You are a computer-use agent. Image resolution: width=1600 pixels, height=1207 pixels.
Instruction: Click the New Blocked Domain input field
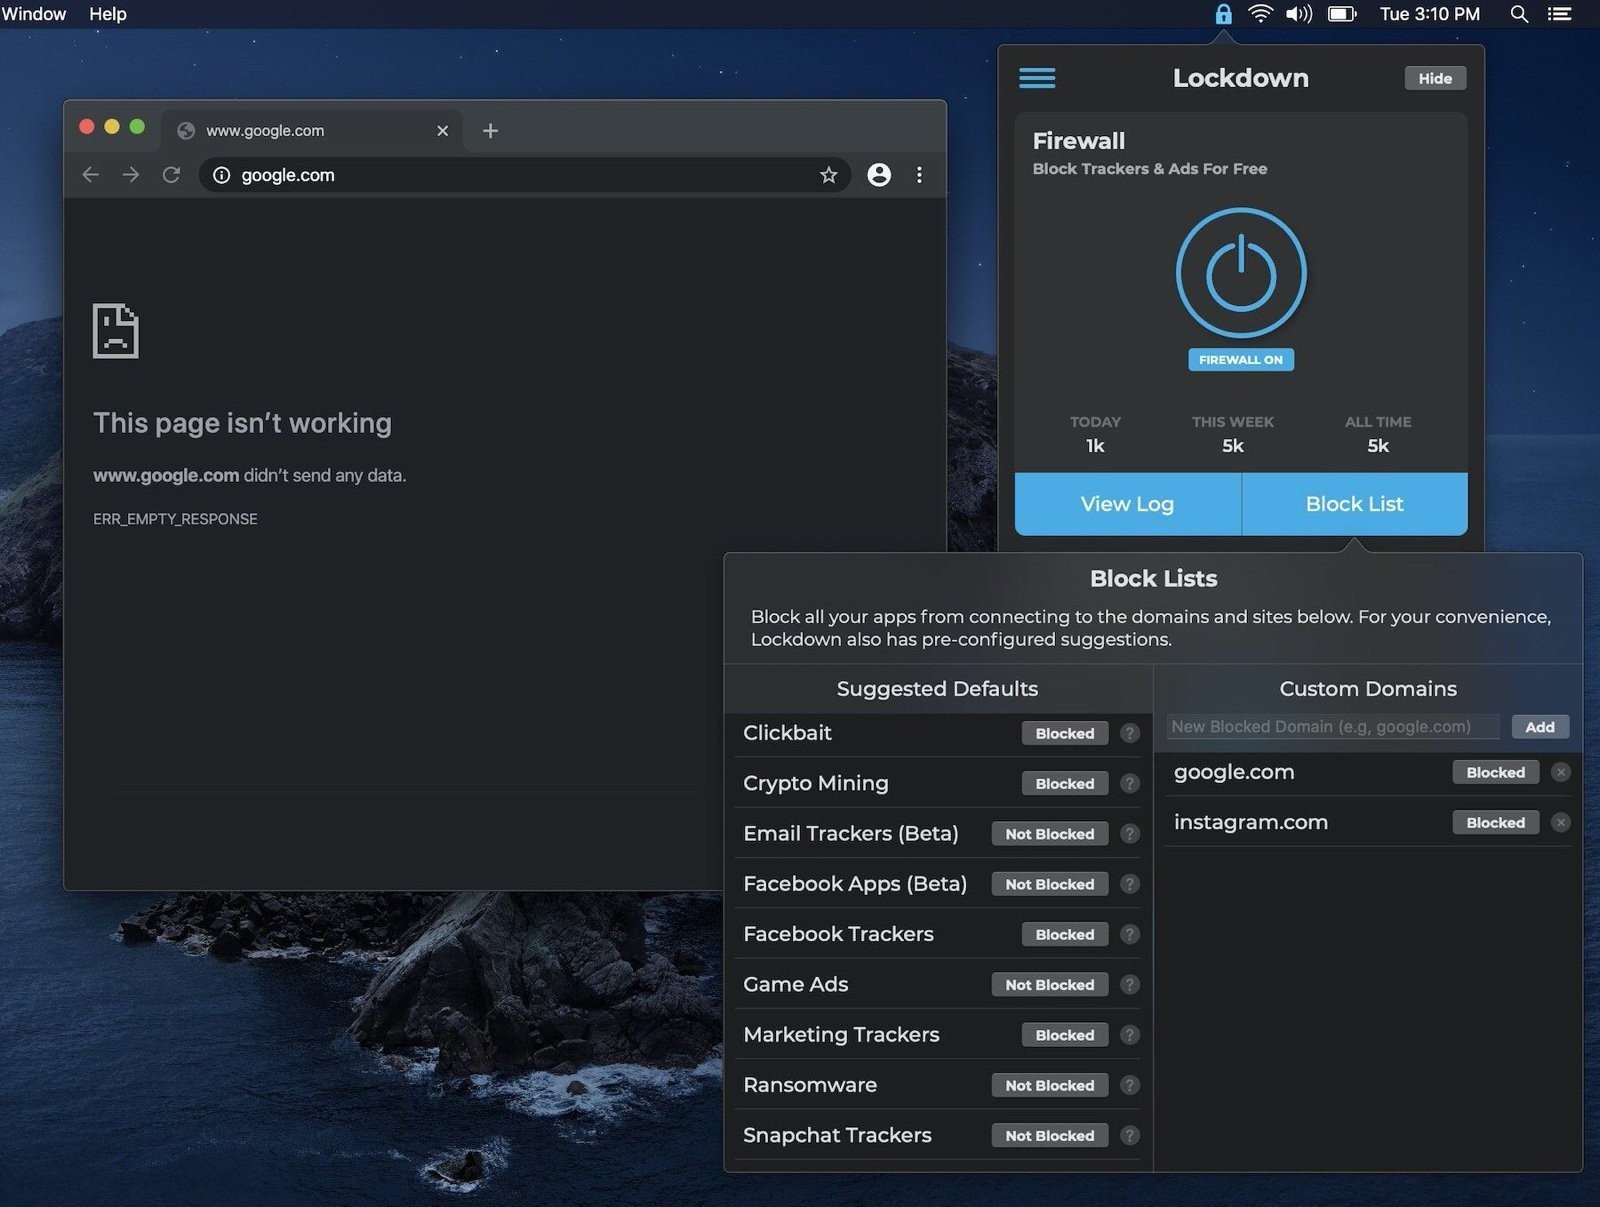[1332, 727]
